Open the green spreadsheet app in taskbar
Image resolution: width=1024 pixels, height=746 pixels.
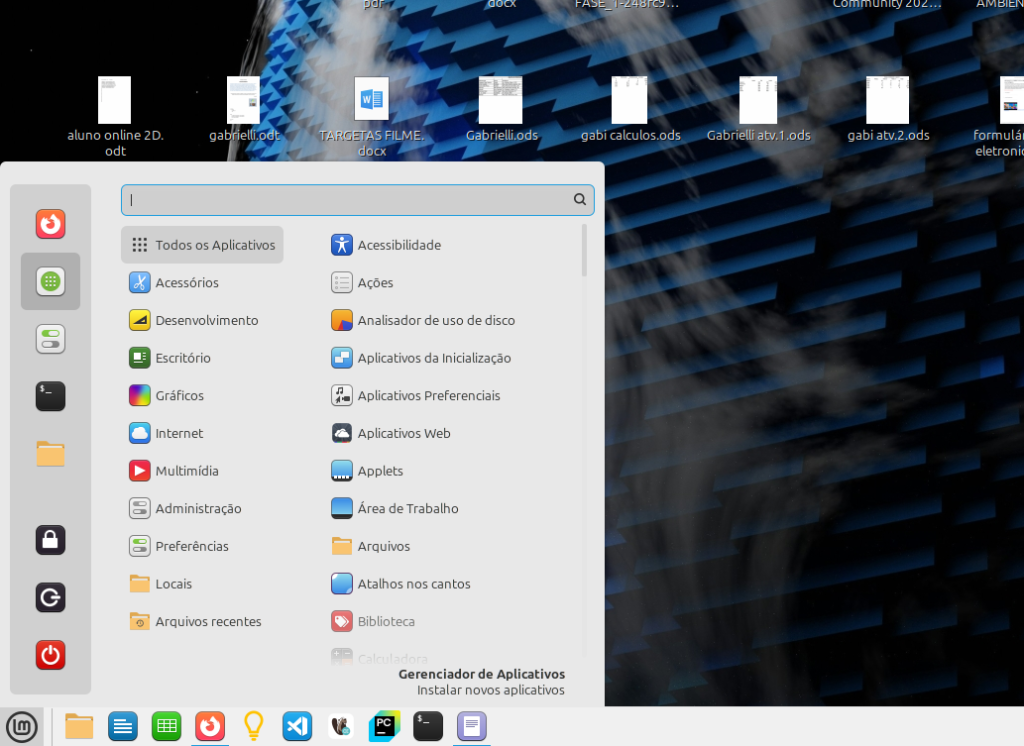tap(166, 726)
